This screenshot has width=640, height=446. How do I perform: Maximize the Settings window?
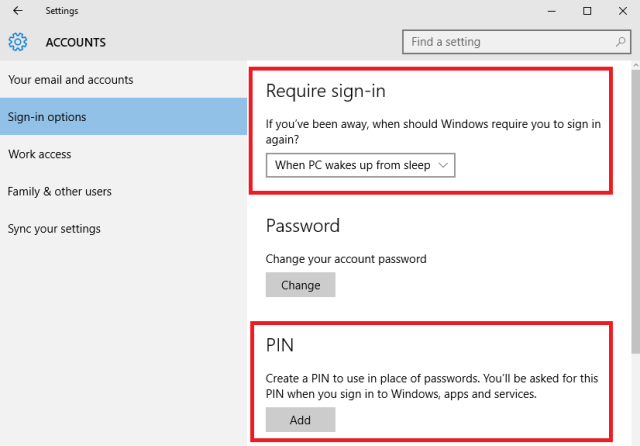587,11
